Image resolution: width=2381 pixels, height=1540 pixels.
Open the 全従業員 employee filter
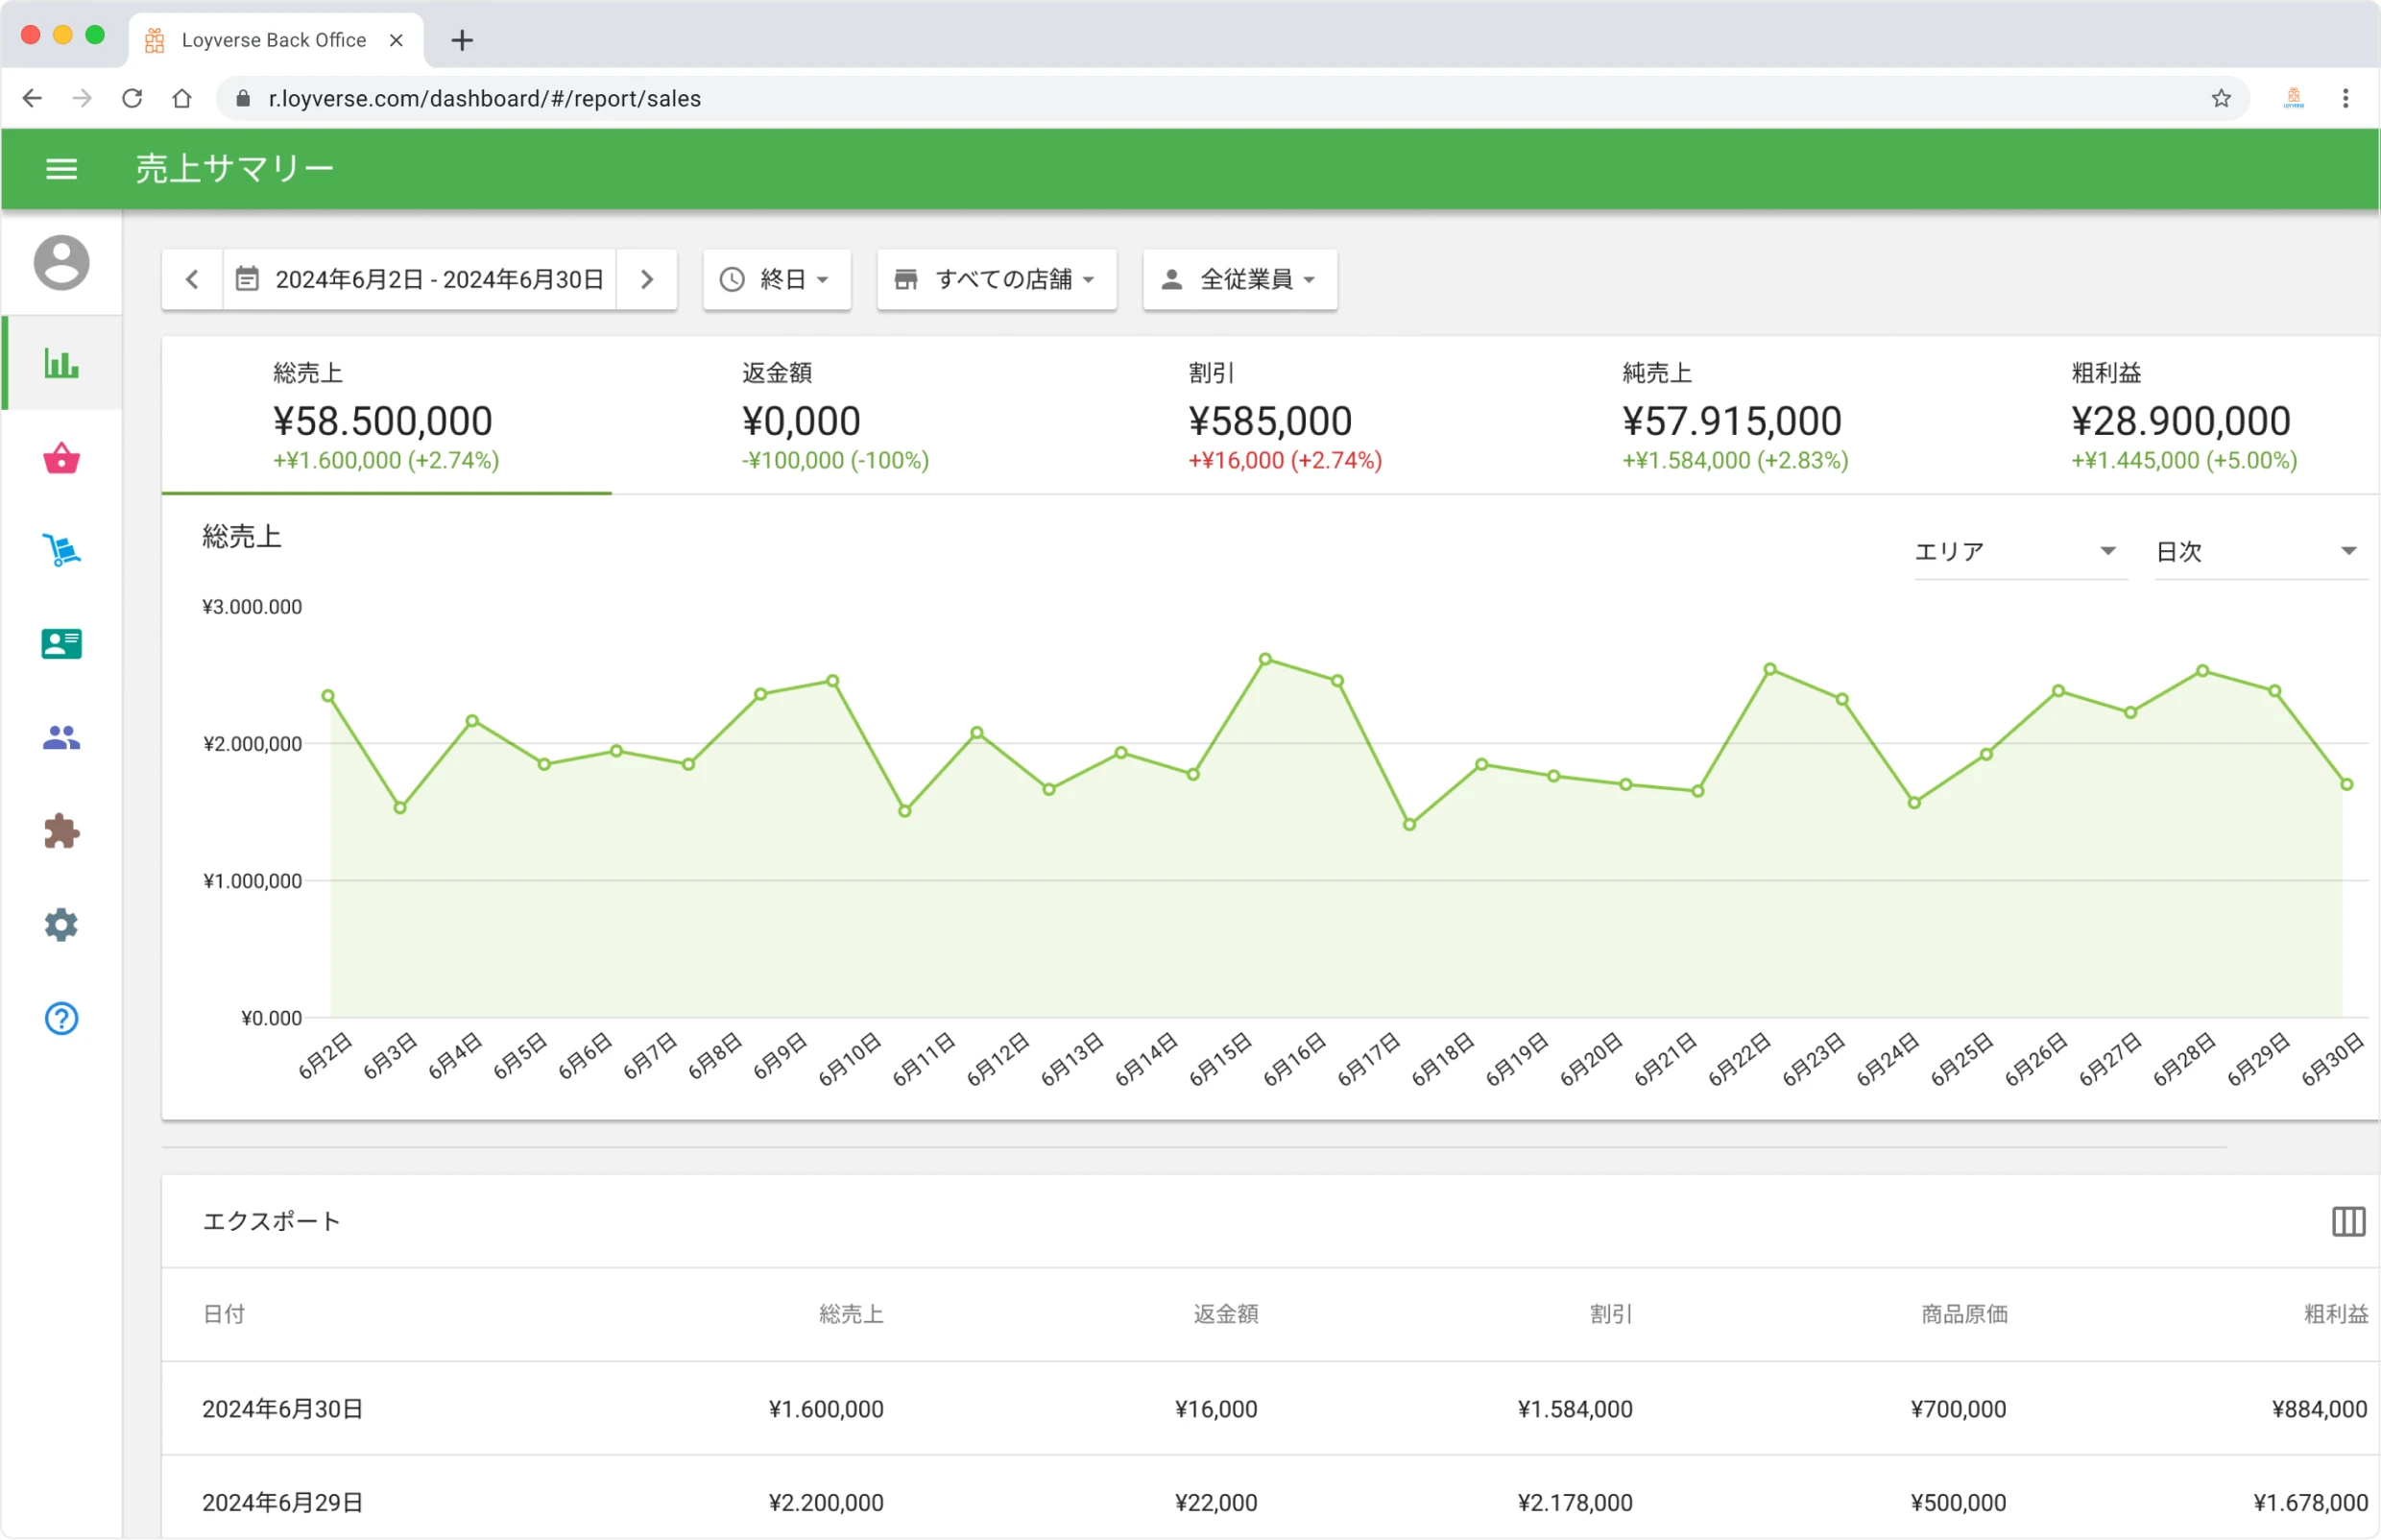[x=1239, y=279]
